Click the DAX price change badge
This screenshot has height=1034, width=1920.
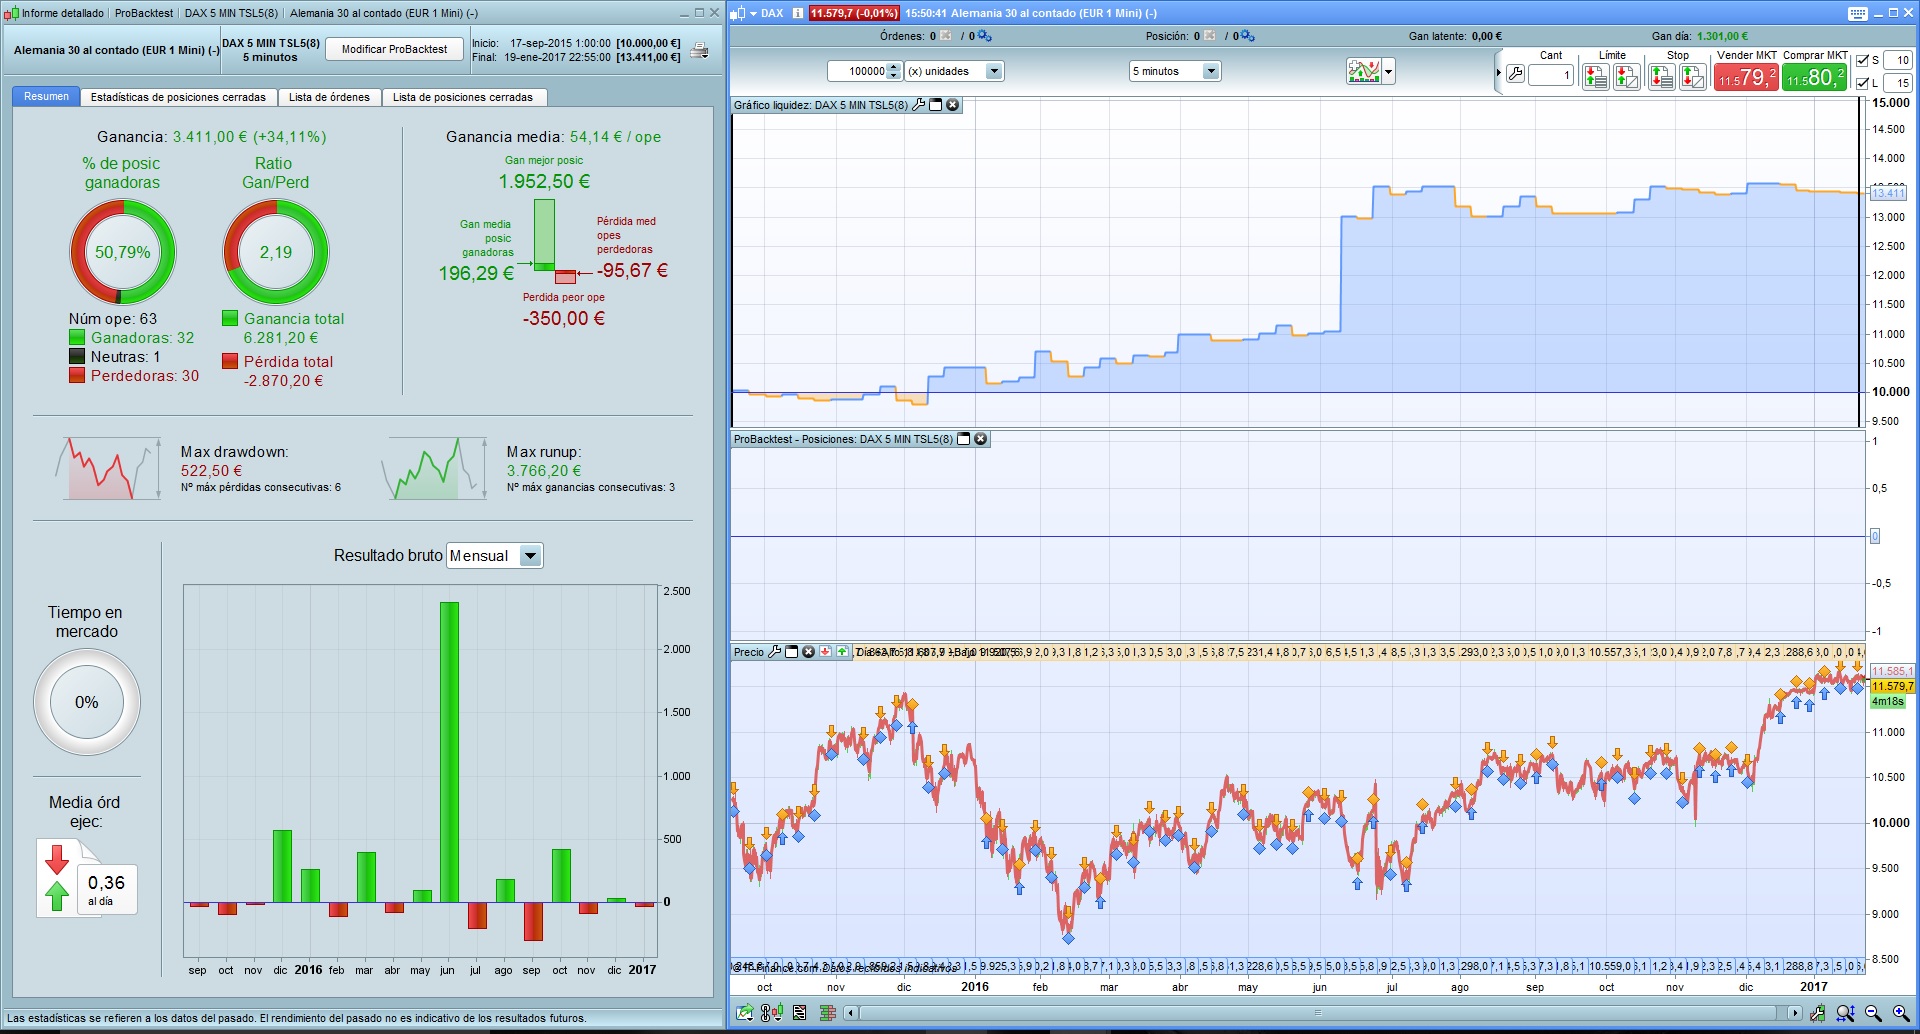coord(854,13)
